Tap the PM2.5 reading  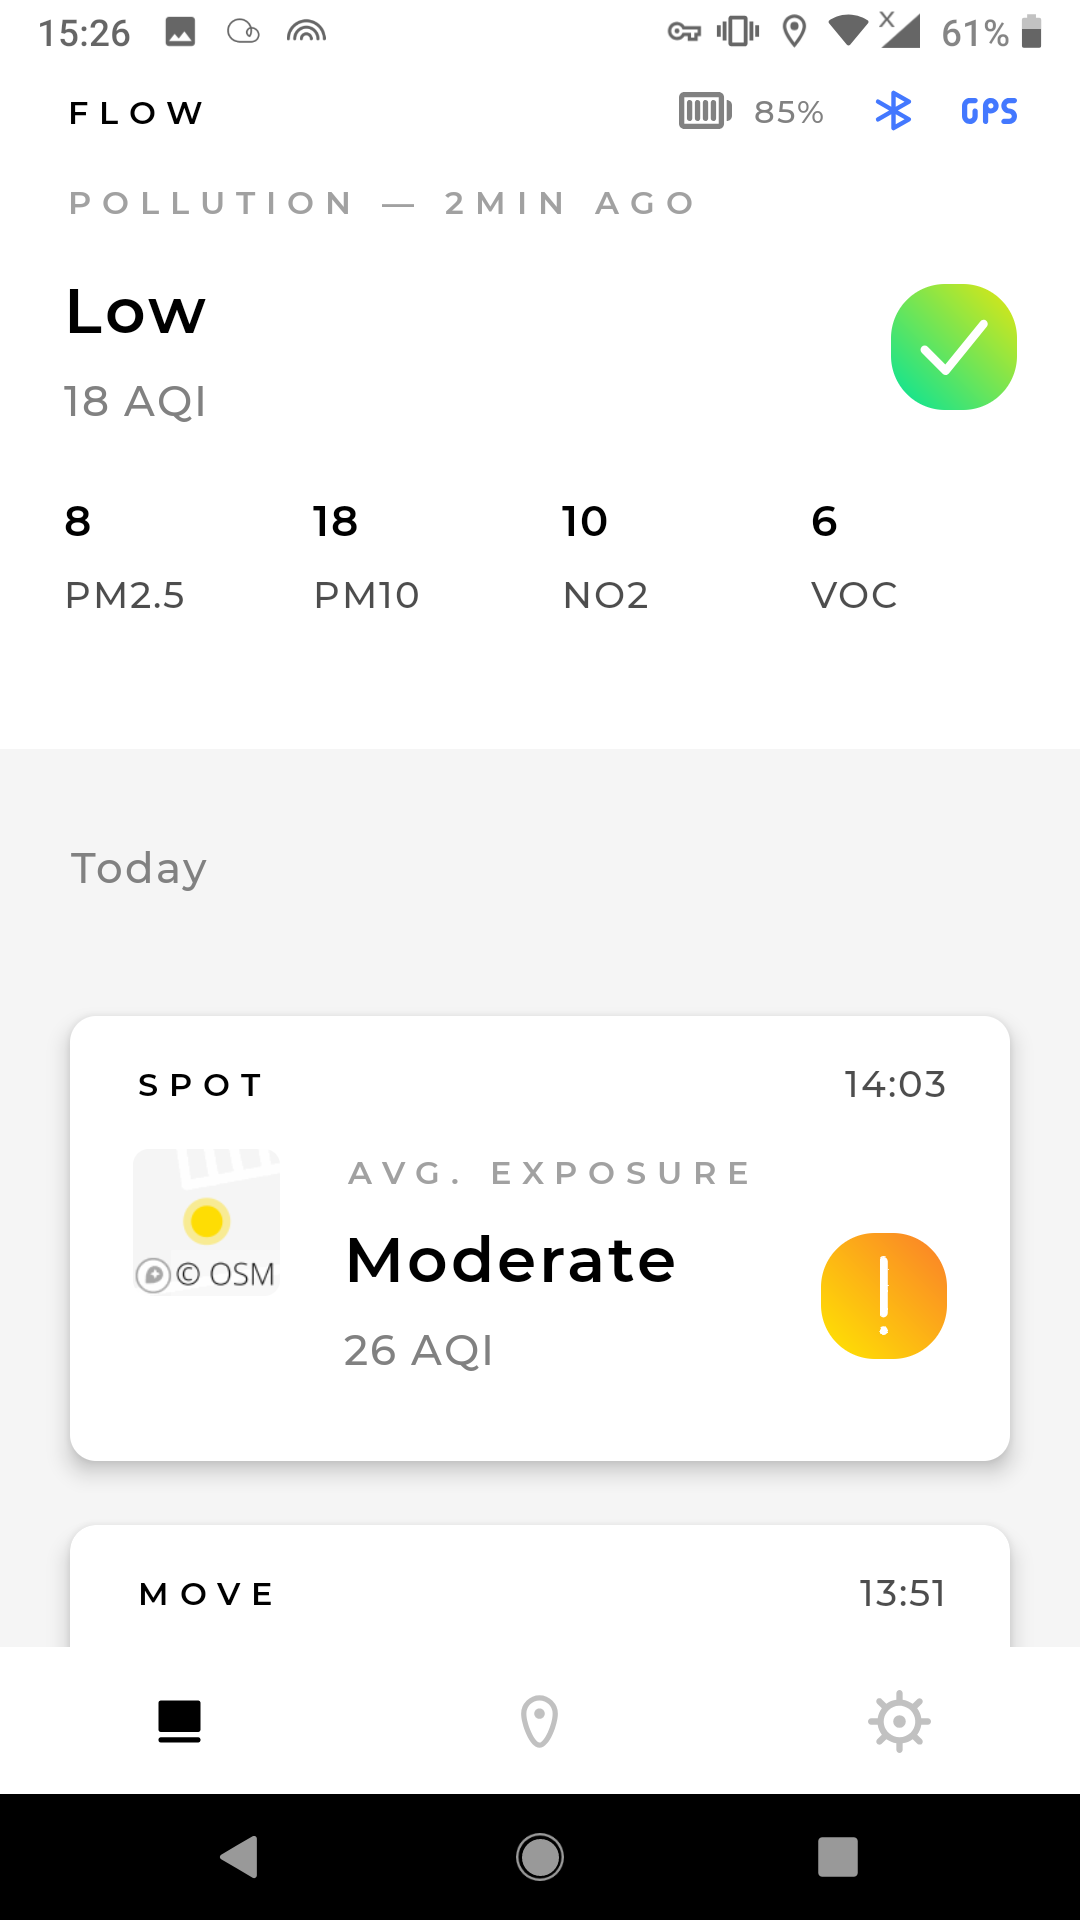click(x=124, y=556)
